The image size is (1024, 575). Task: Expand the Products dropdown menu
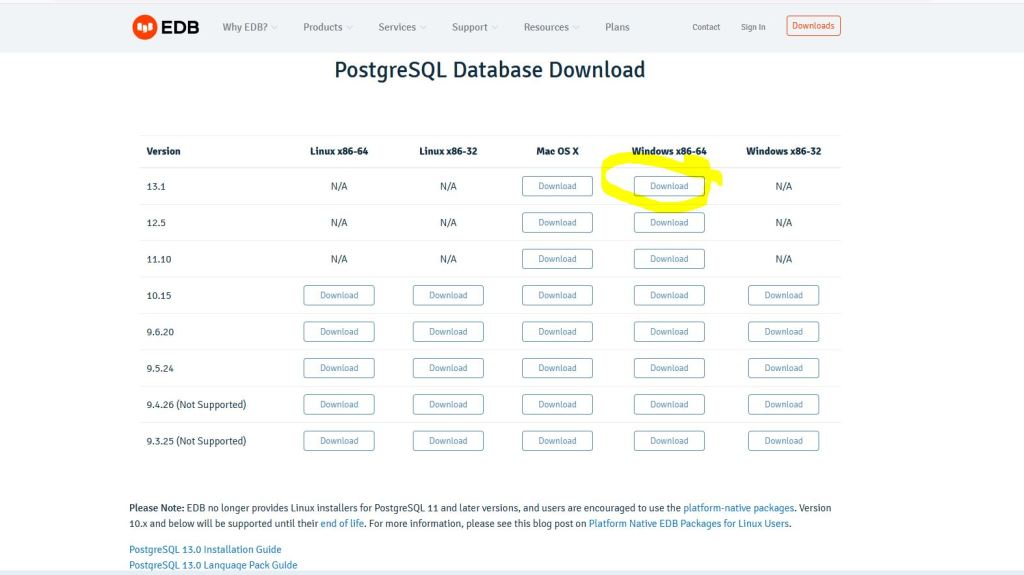click(x=329, y=27)
